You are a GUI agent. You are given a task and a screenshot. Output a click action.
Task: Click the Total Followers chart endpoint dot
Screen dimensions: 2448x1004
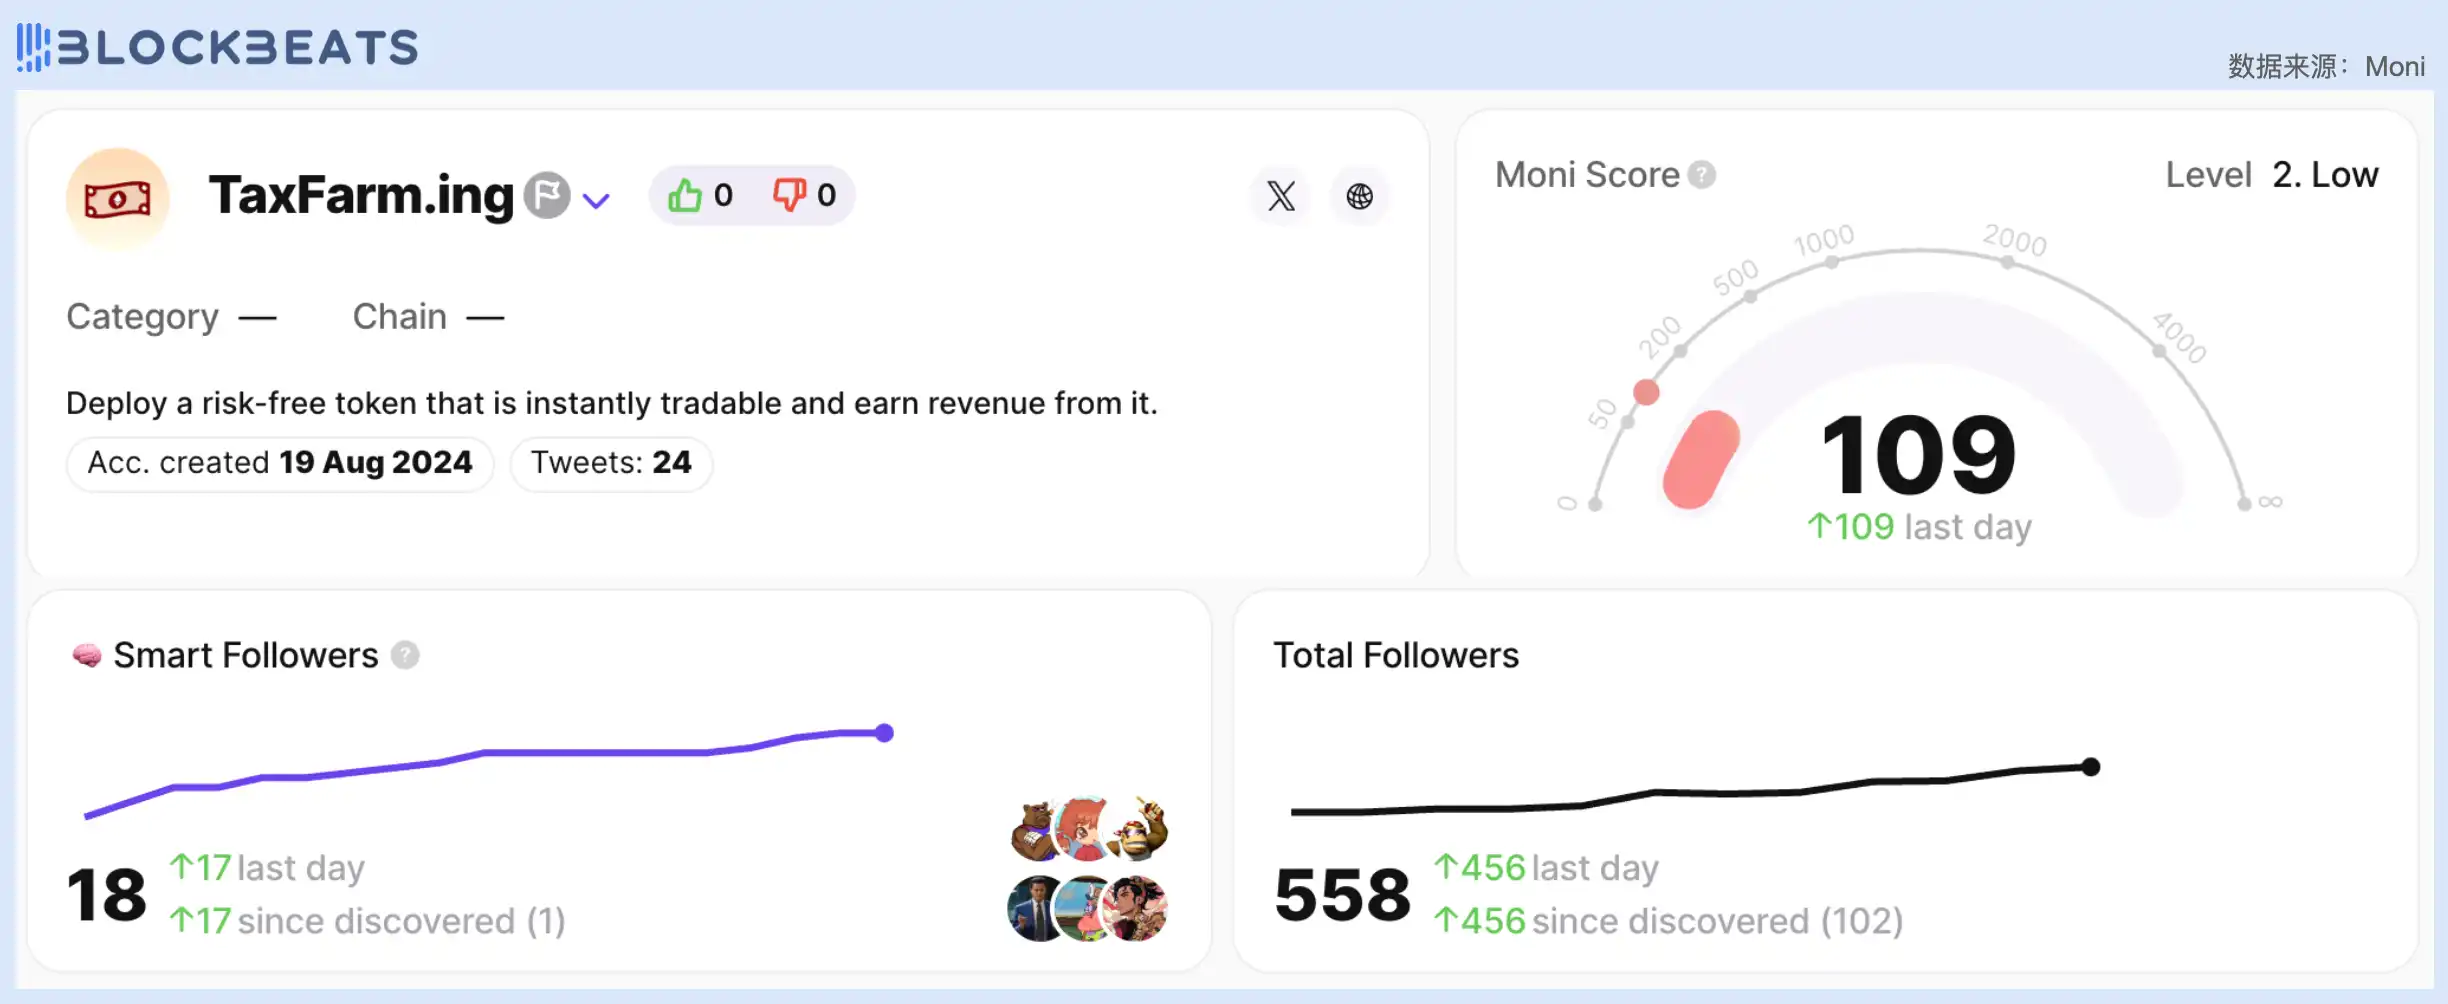point(2090,767)
